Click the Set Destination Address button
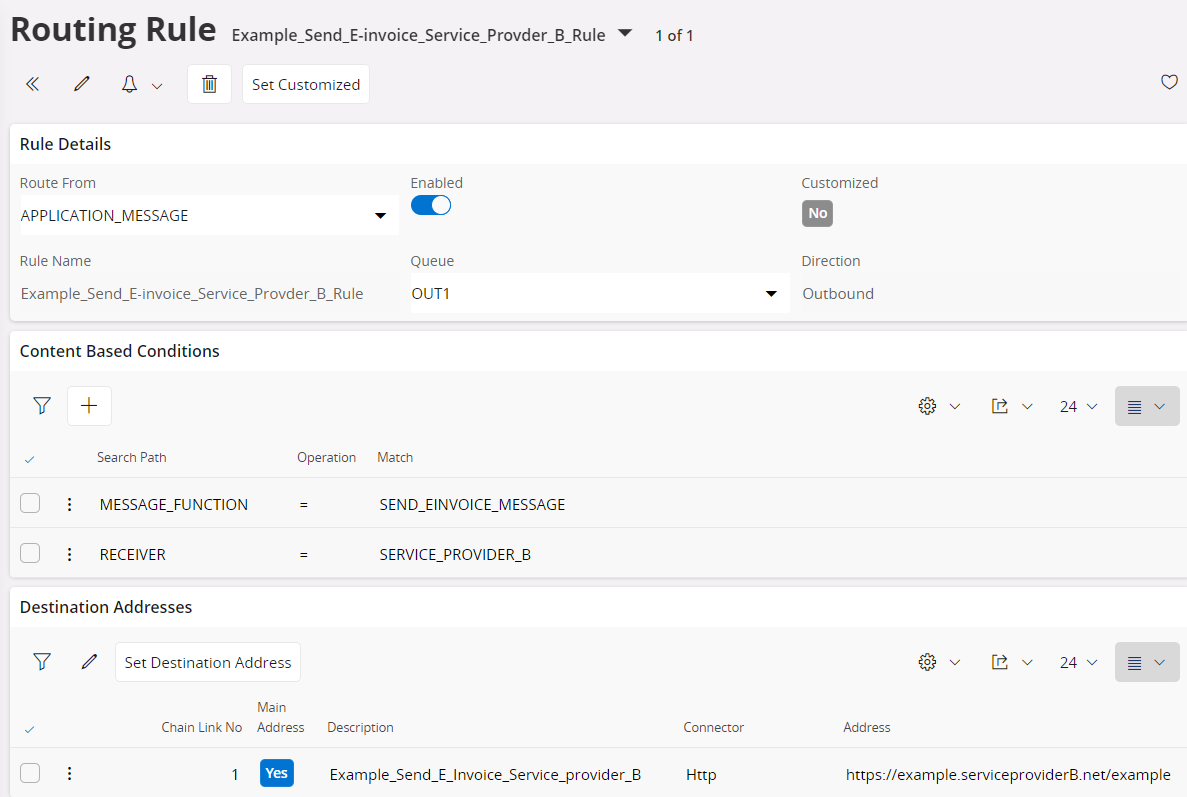This screenshot has height=797, width=1187. point(207,661)
